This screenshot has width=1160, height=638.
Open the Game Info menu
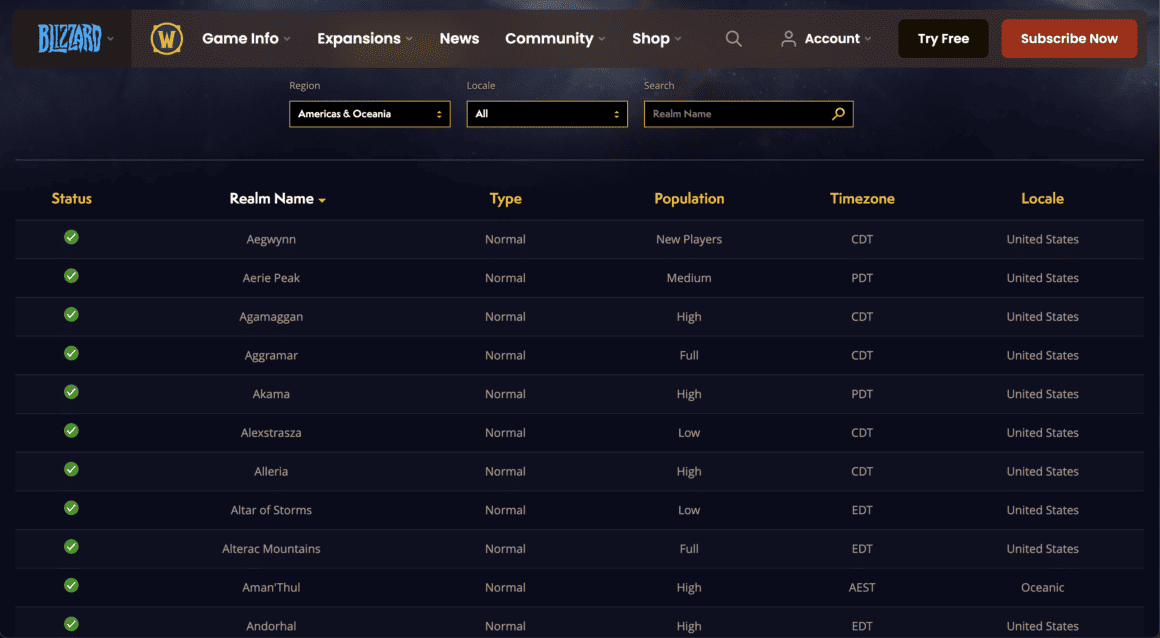pos(241,38)
